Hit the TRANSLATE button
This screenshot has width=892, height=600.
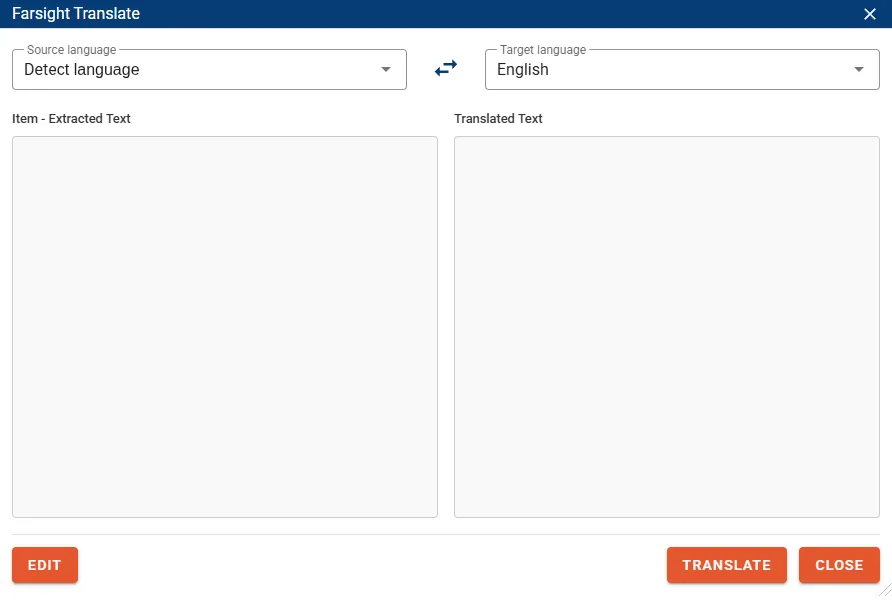pyautogui.click(x=726, y=565)
